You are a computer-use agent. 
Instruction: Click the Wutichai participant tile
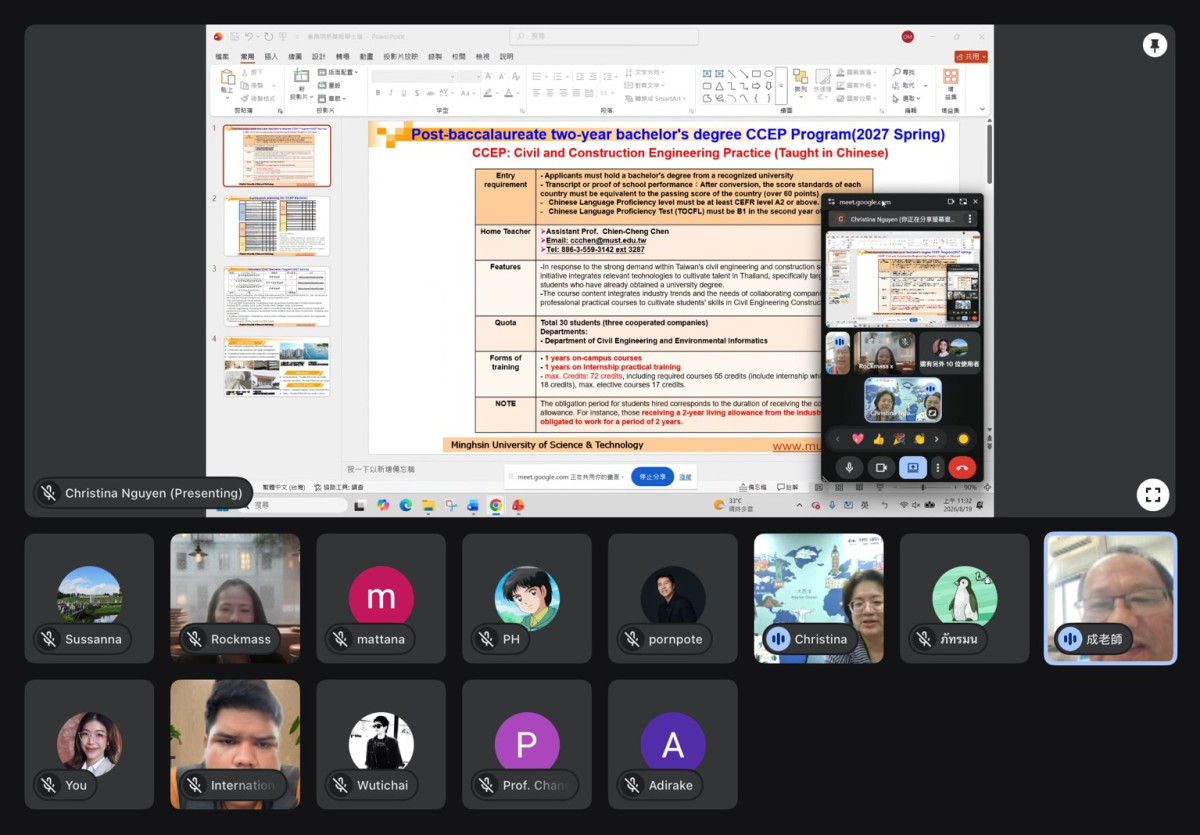(x=381, y=745)
